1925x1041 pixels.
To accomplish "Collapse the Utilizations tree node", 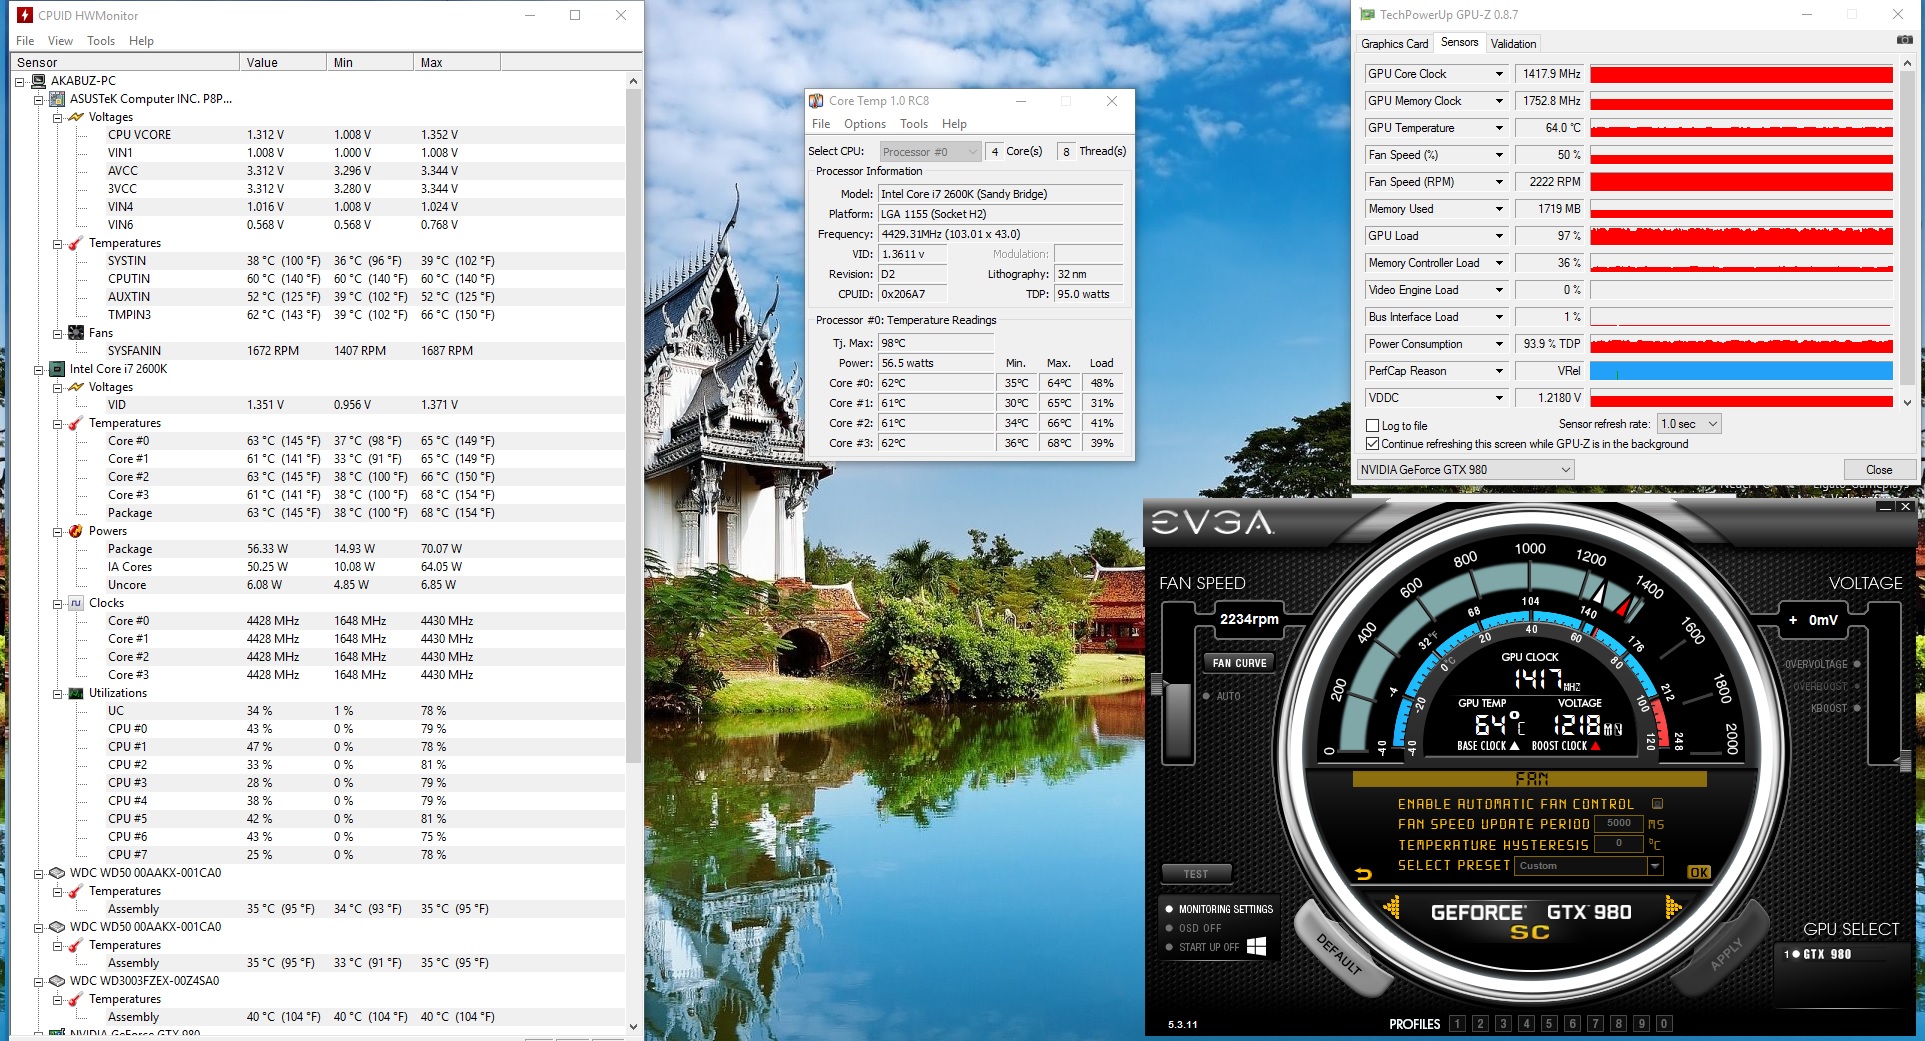I will (x=58, y=694).
